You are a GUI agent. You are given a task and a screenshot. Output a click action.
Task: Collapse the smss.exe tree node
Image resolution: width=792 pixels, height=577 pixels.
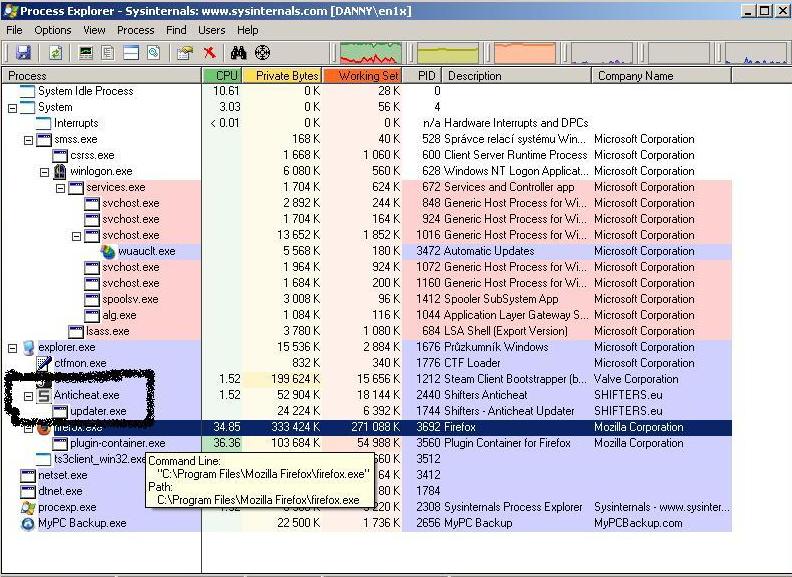coord(28,140)
